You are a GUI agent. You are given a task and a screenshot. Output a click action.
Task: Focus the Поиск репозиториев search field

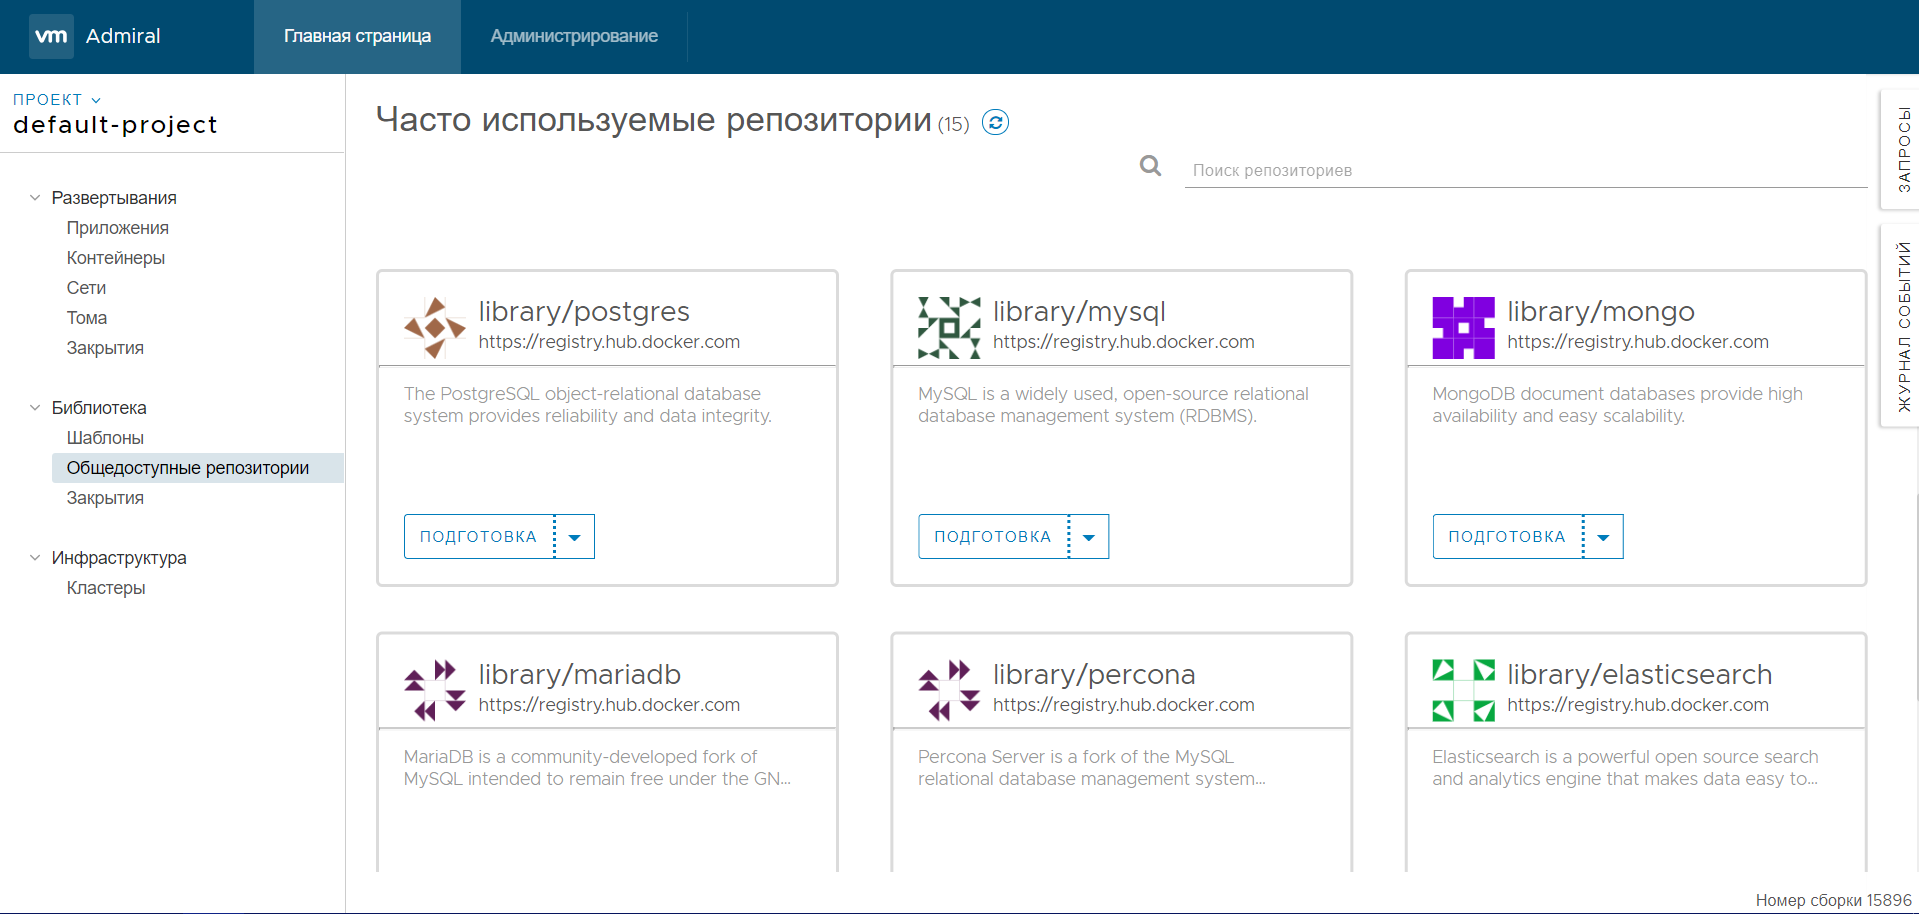coord(1526,170)
